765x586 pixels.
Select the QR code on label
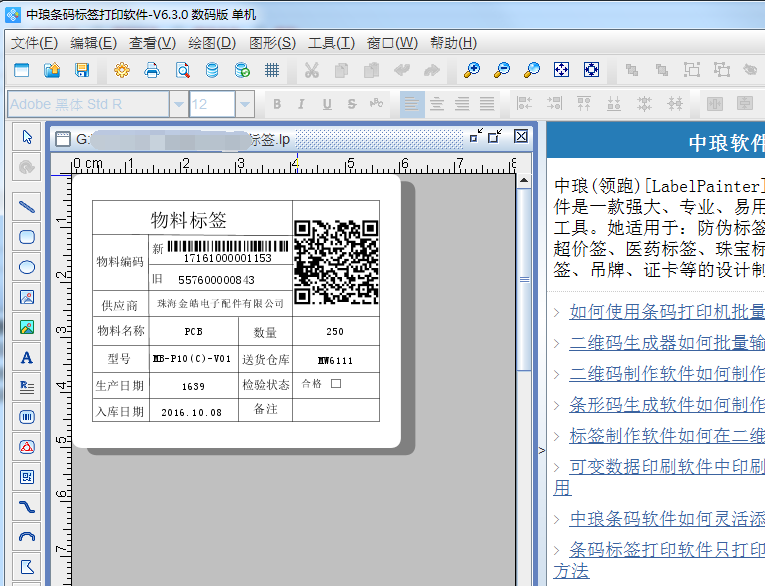pos(336,262)
